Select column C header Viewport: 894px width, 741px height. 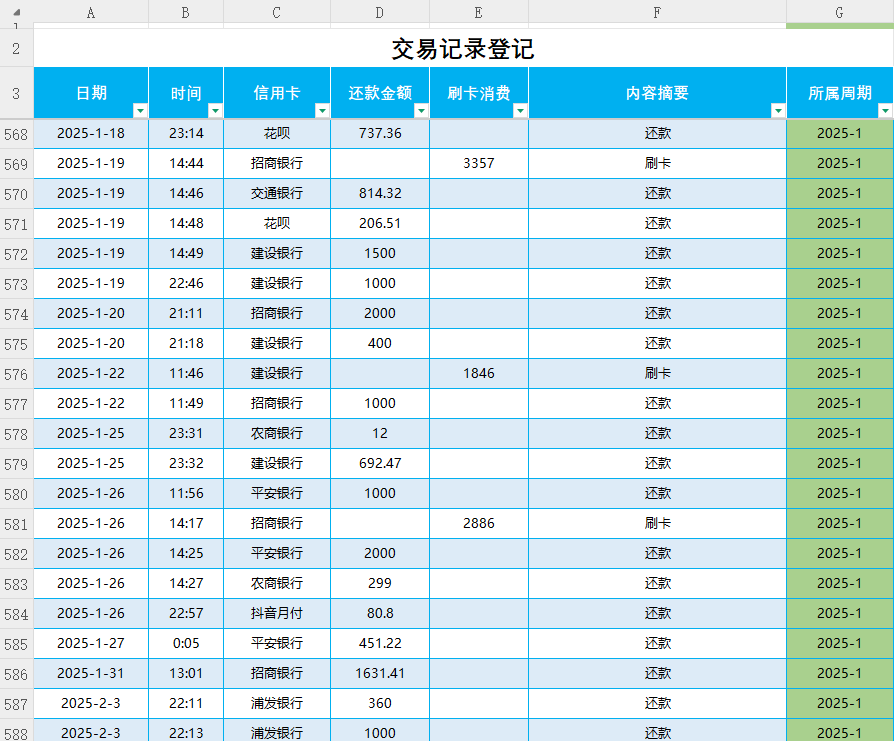pos(277,13)
